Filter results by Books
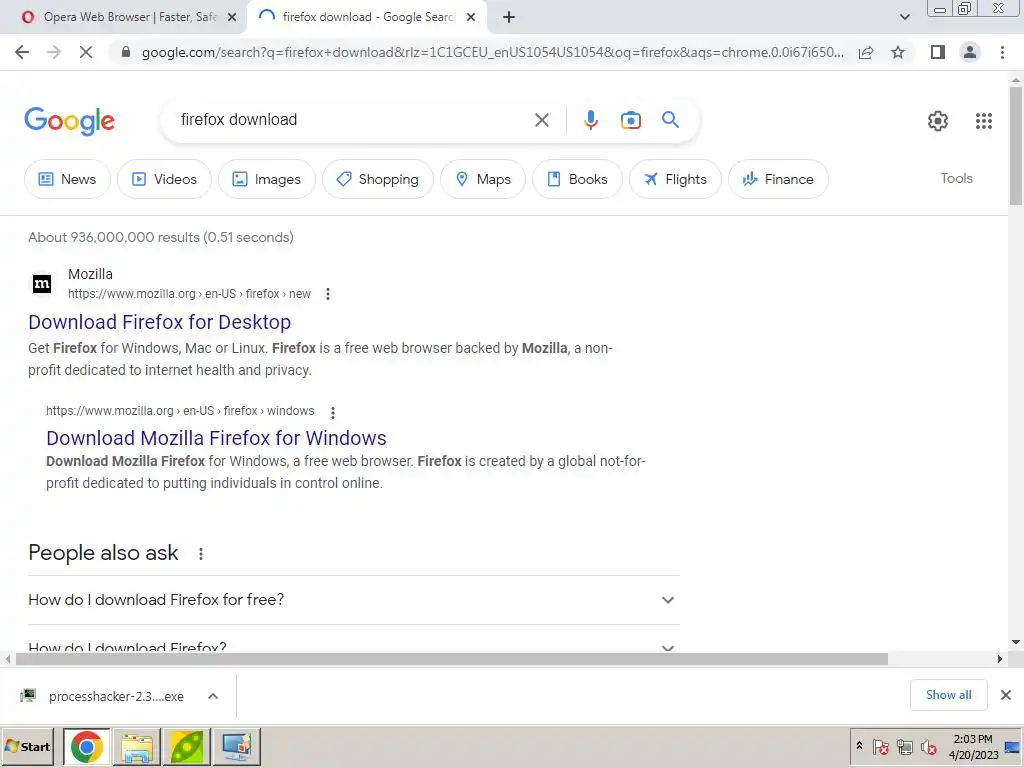 pos(577,179)
